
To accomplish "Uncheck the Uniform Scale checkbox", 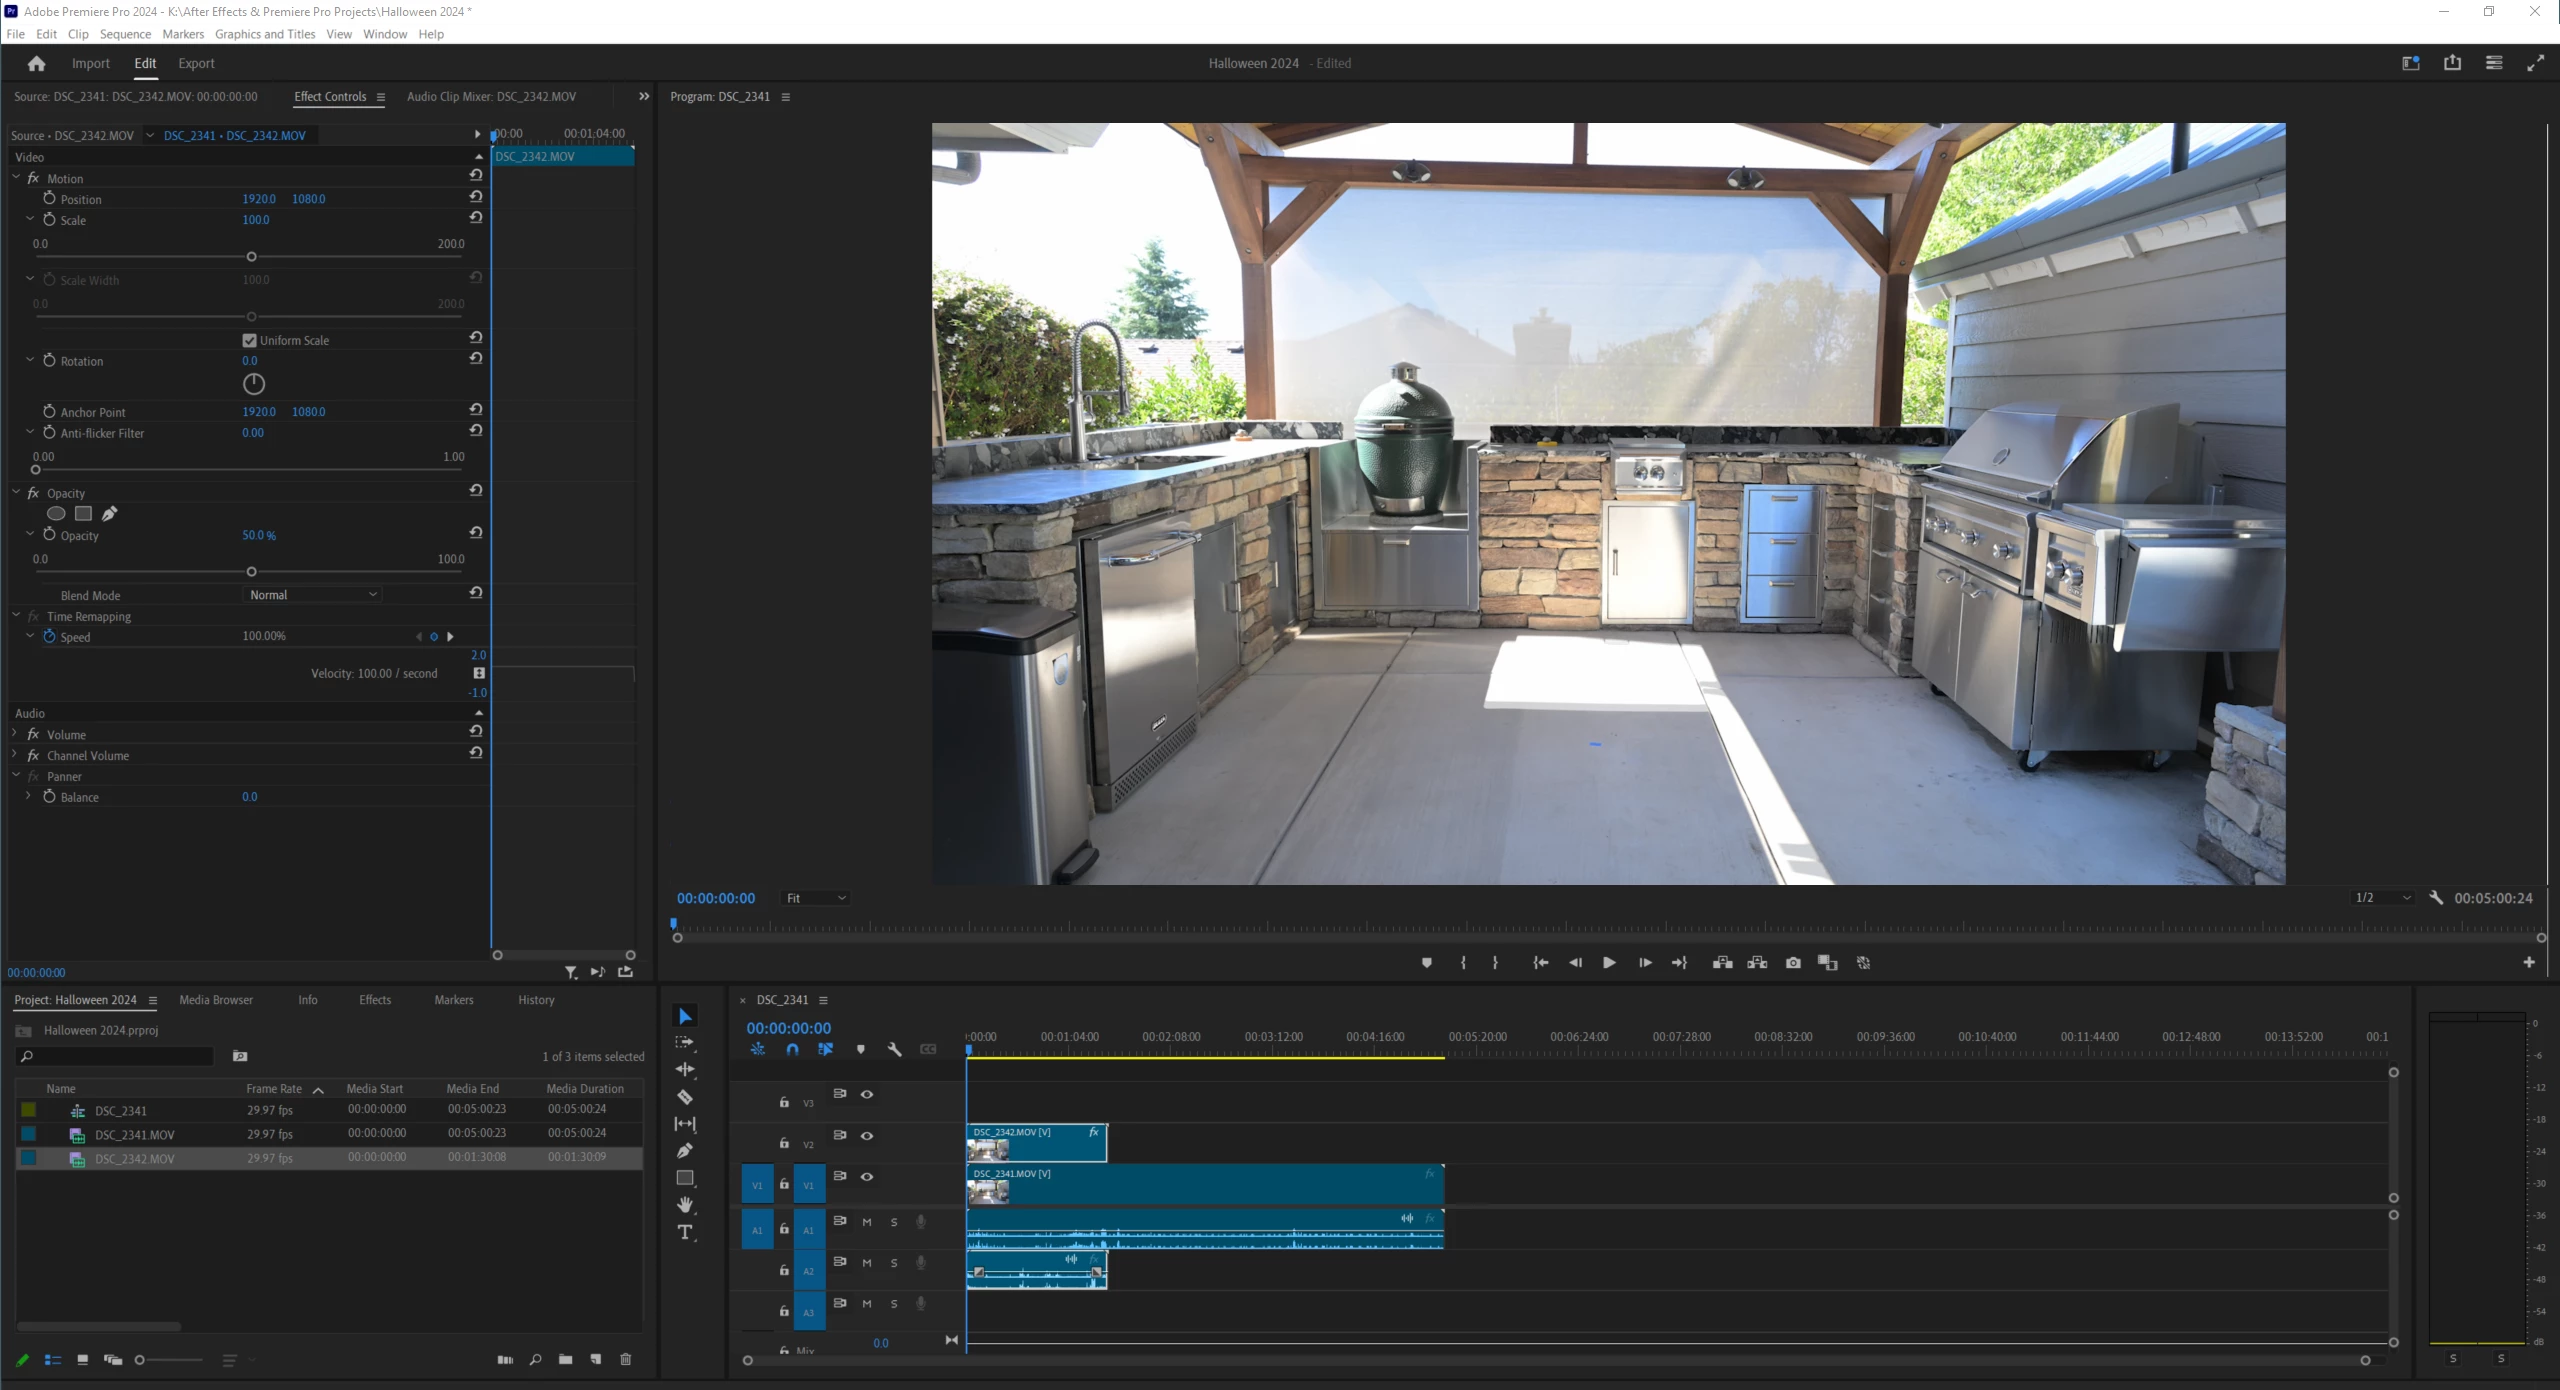I will [250, 340].
